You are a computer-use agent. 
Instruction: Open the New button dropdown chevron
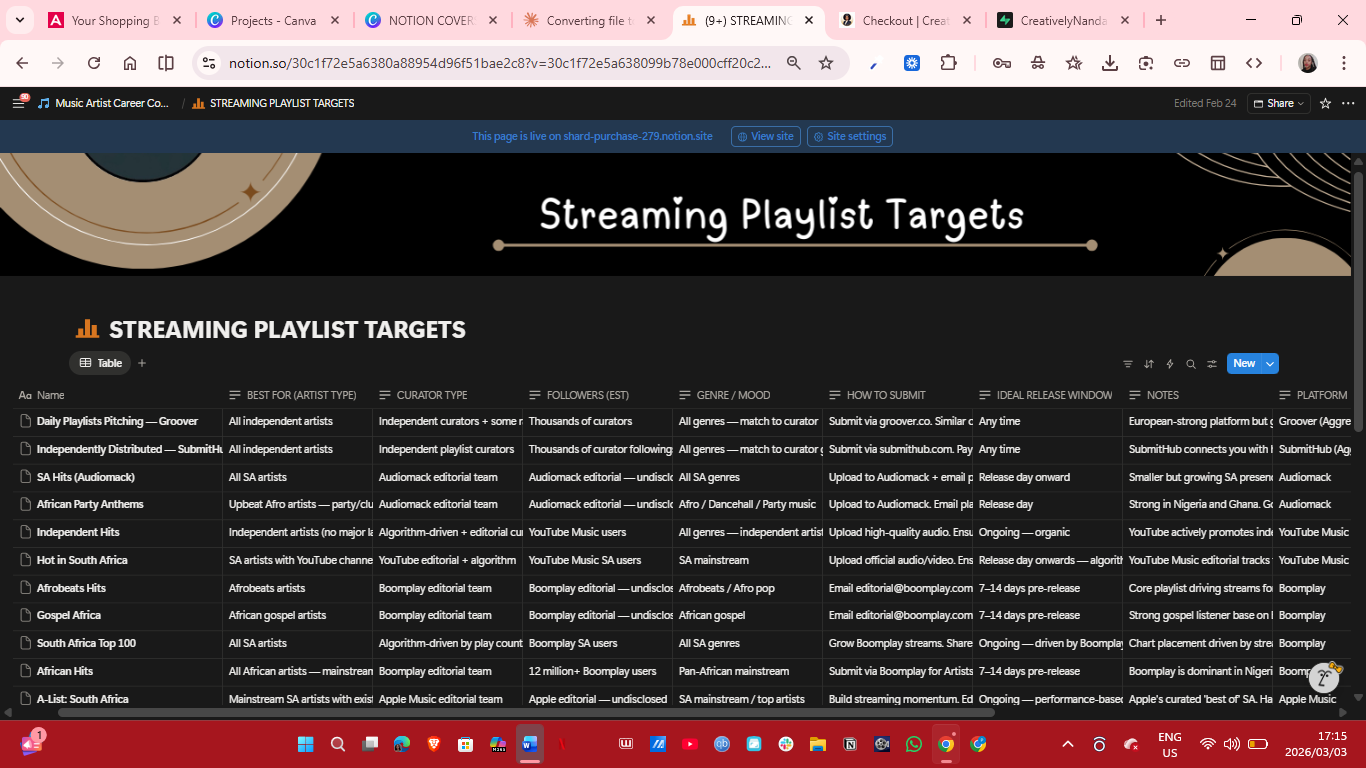(1269, 363)
